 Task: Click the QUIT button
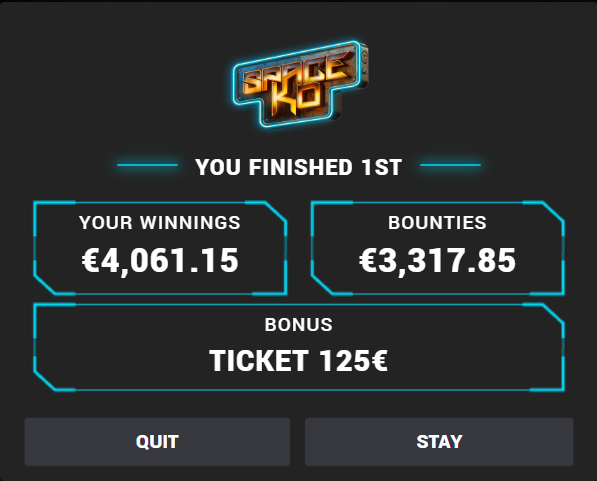coord(157,442)
